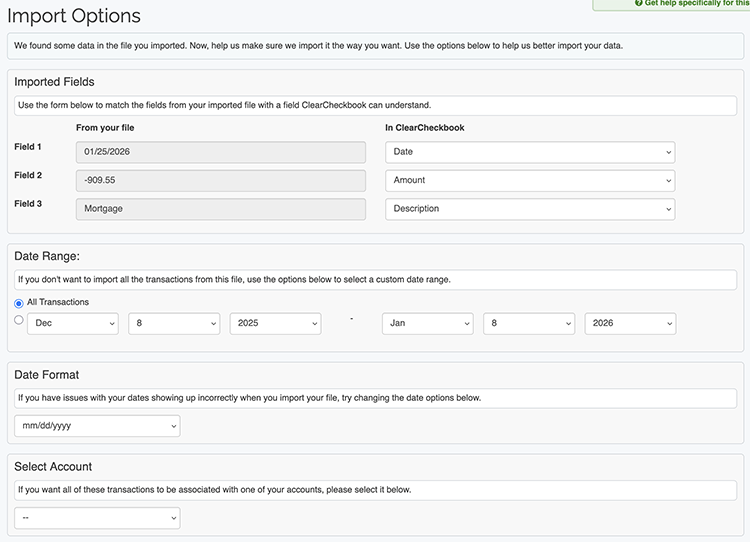The image size is (750, 542).
Task: Select the All Transactions radio button
Action: click(19, 303)
